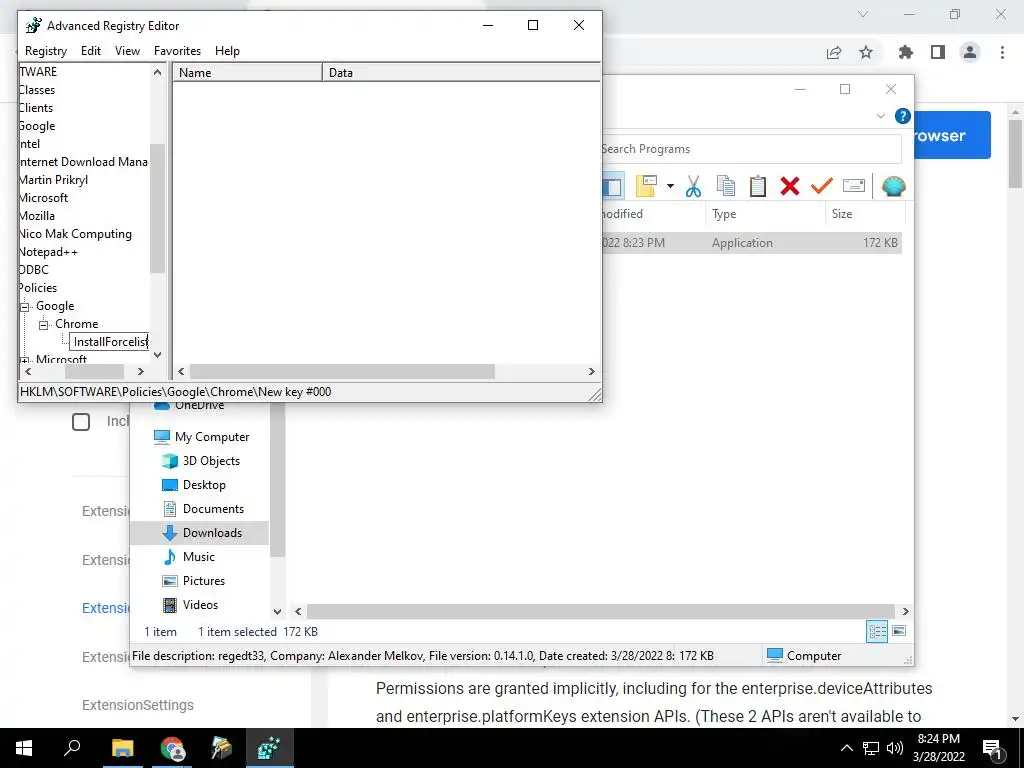Click the registry tree scroll up arrow
This screenshot has width=1024, height=768.
click(157, 72)
